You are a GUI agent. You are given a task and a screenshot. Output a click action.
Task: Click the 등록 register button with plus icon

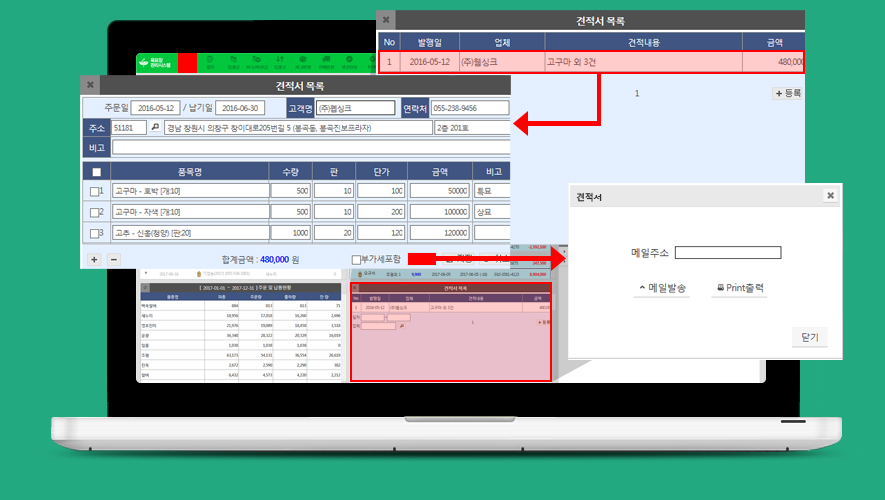click(787, 93)
